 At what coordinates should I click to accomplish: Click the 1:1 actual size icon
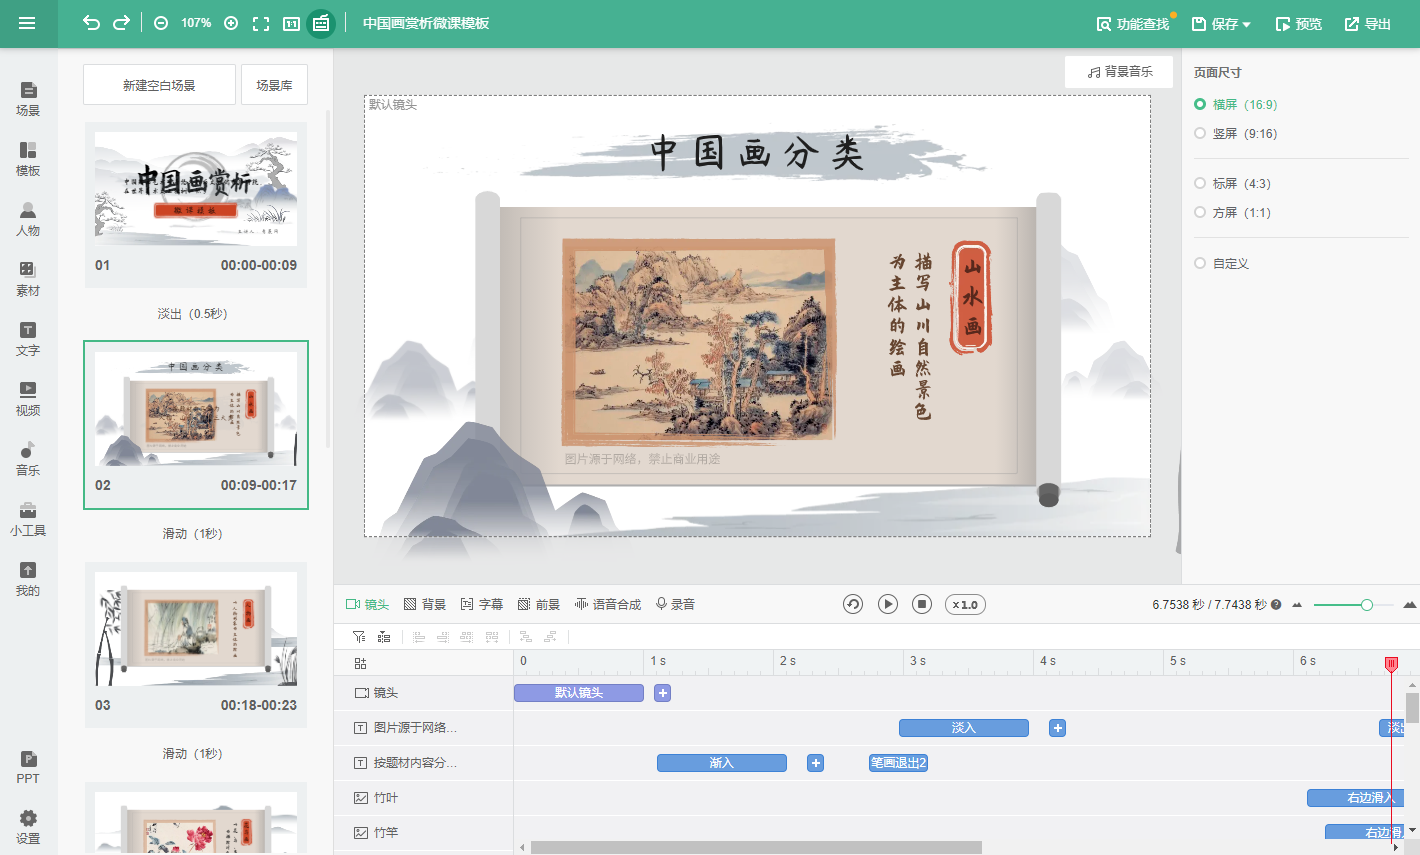pos(291,23)
